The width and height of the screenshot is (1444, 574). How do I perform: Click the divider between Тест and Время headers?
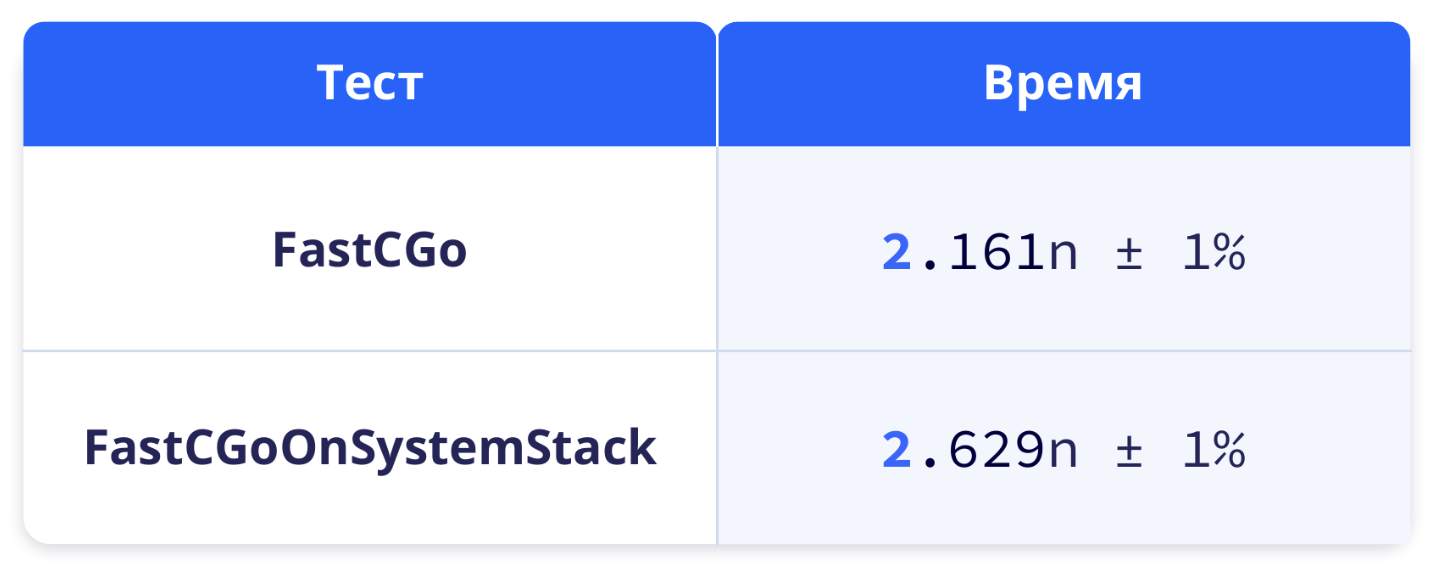717,84
